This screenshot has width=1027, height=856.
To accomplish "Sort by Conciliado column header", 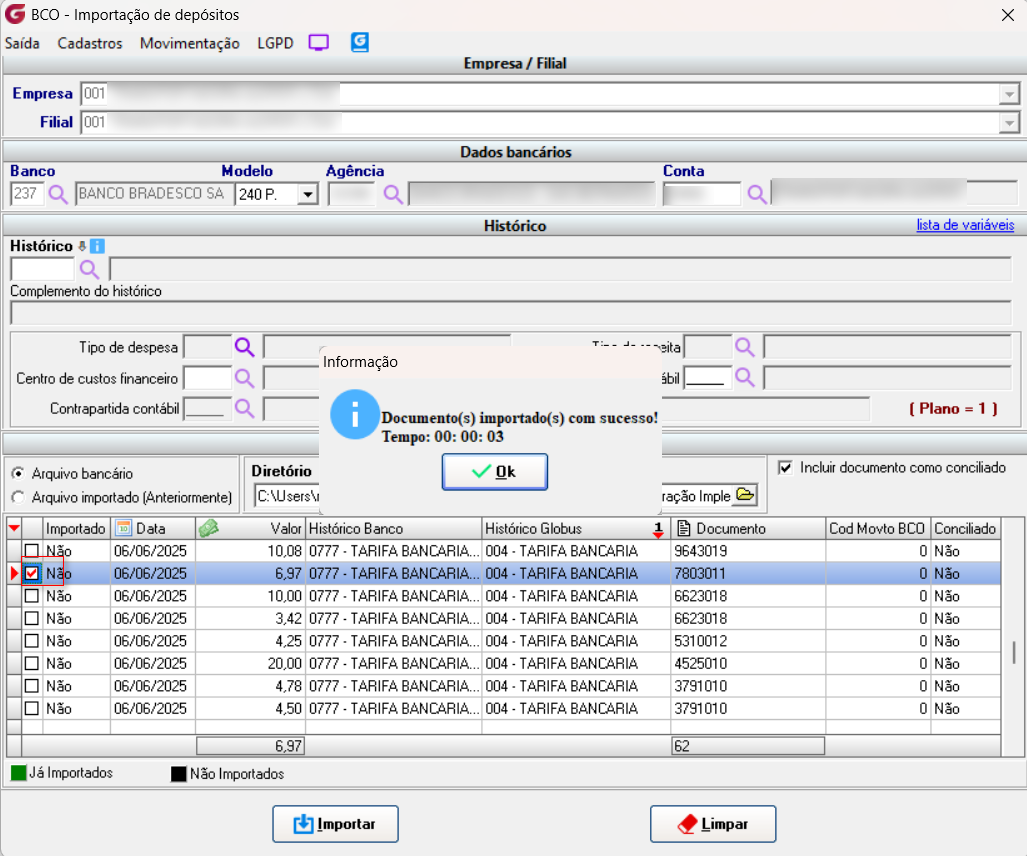I will coord(965,529).
